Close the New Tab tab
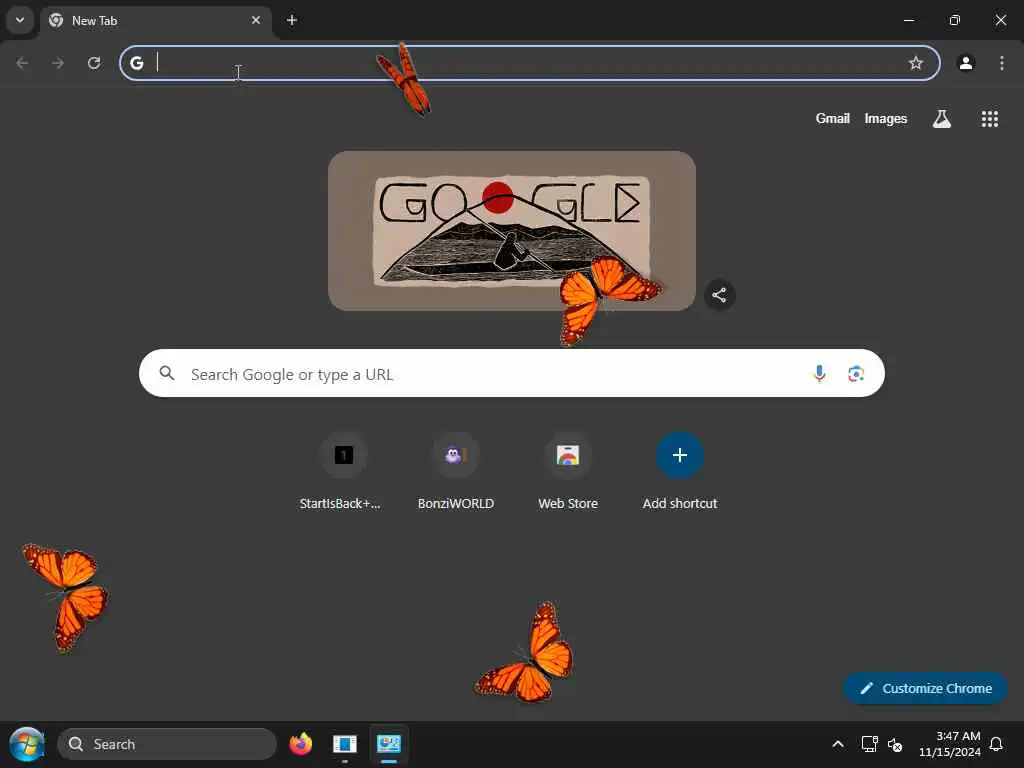The width and height of the screenshot is (1024, 768). 256,20
